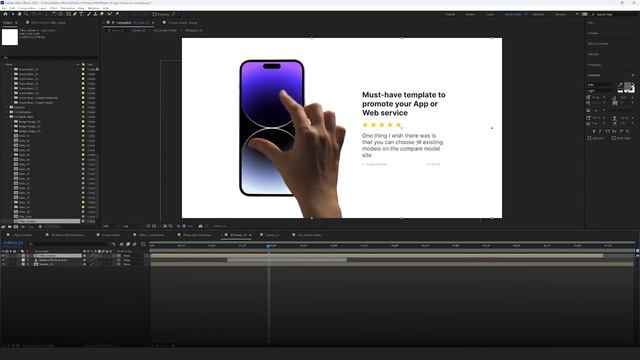
Task: Select the Pen tool
Action: [75, 14]
